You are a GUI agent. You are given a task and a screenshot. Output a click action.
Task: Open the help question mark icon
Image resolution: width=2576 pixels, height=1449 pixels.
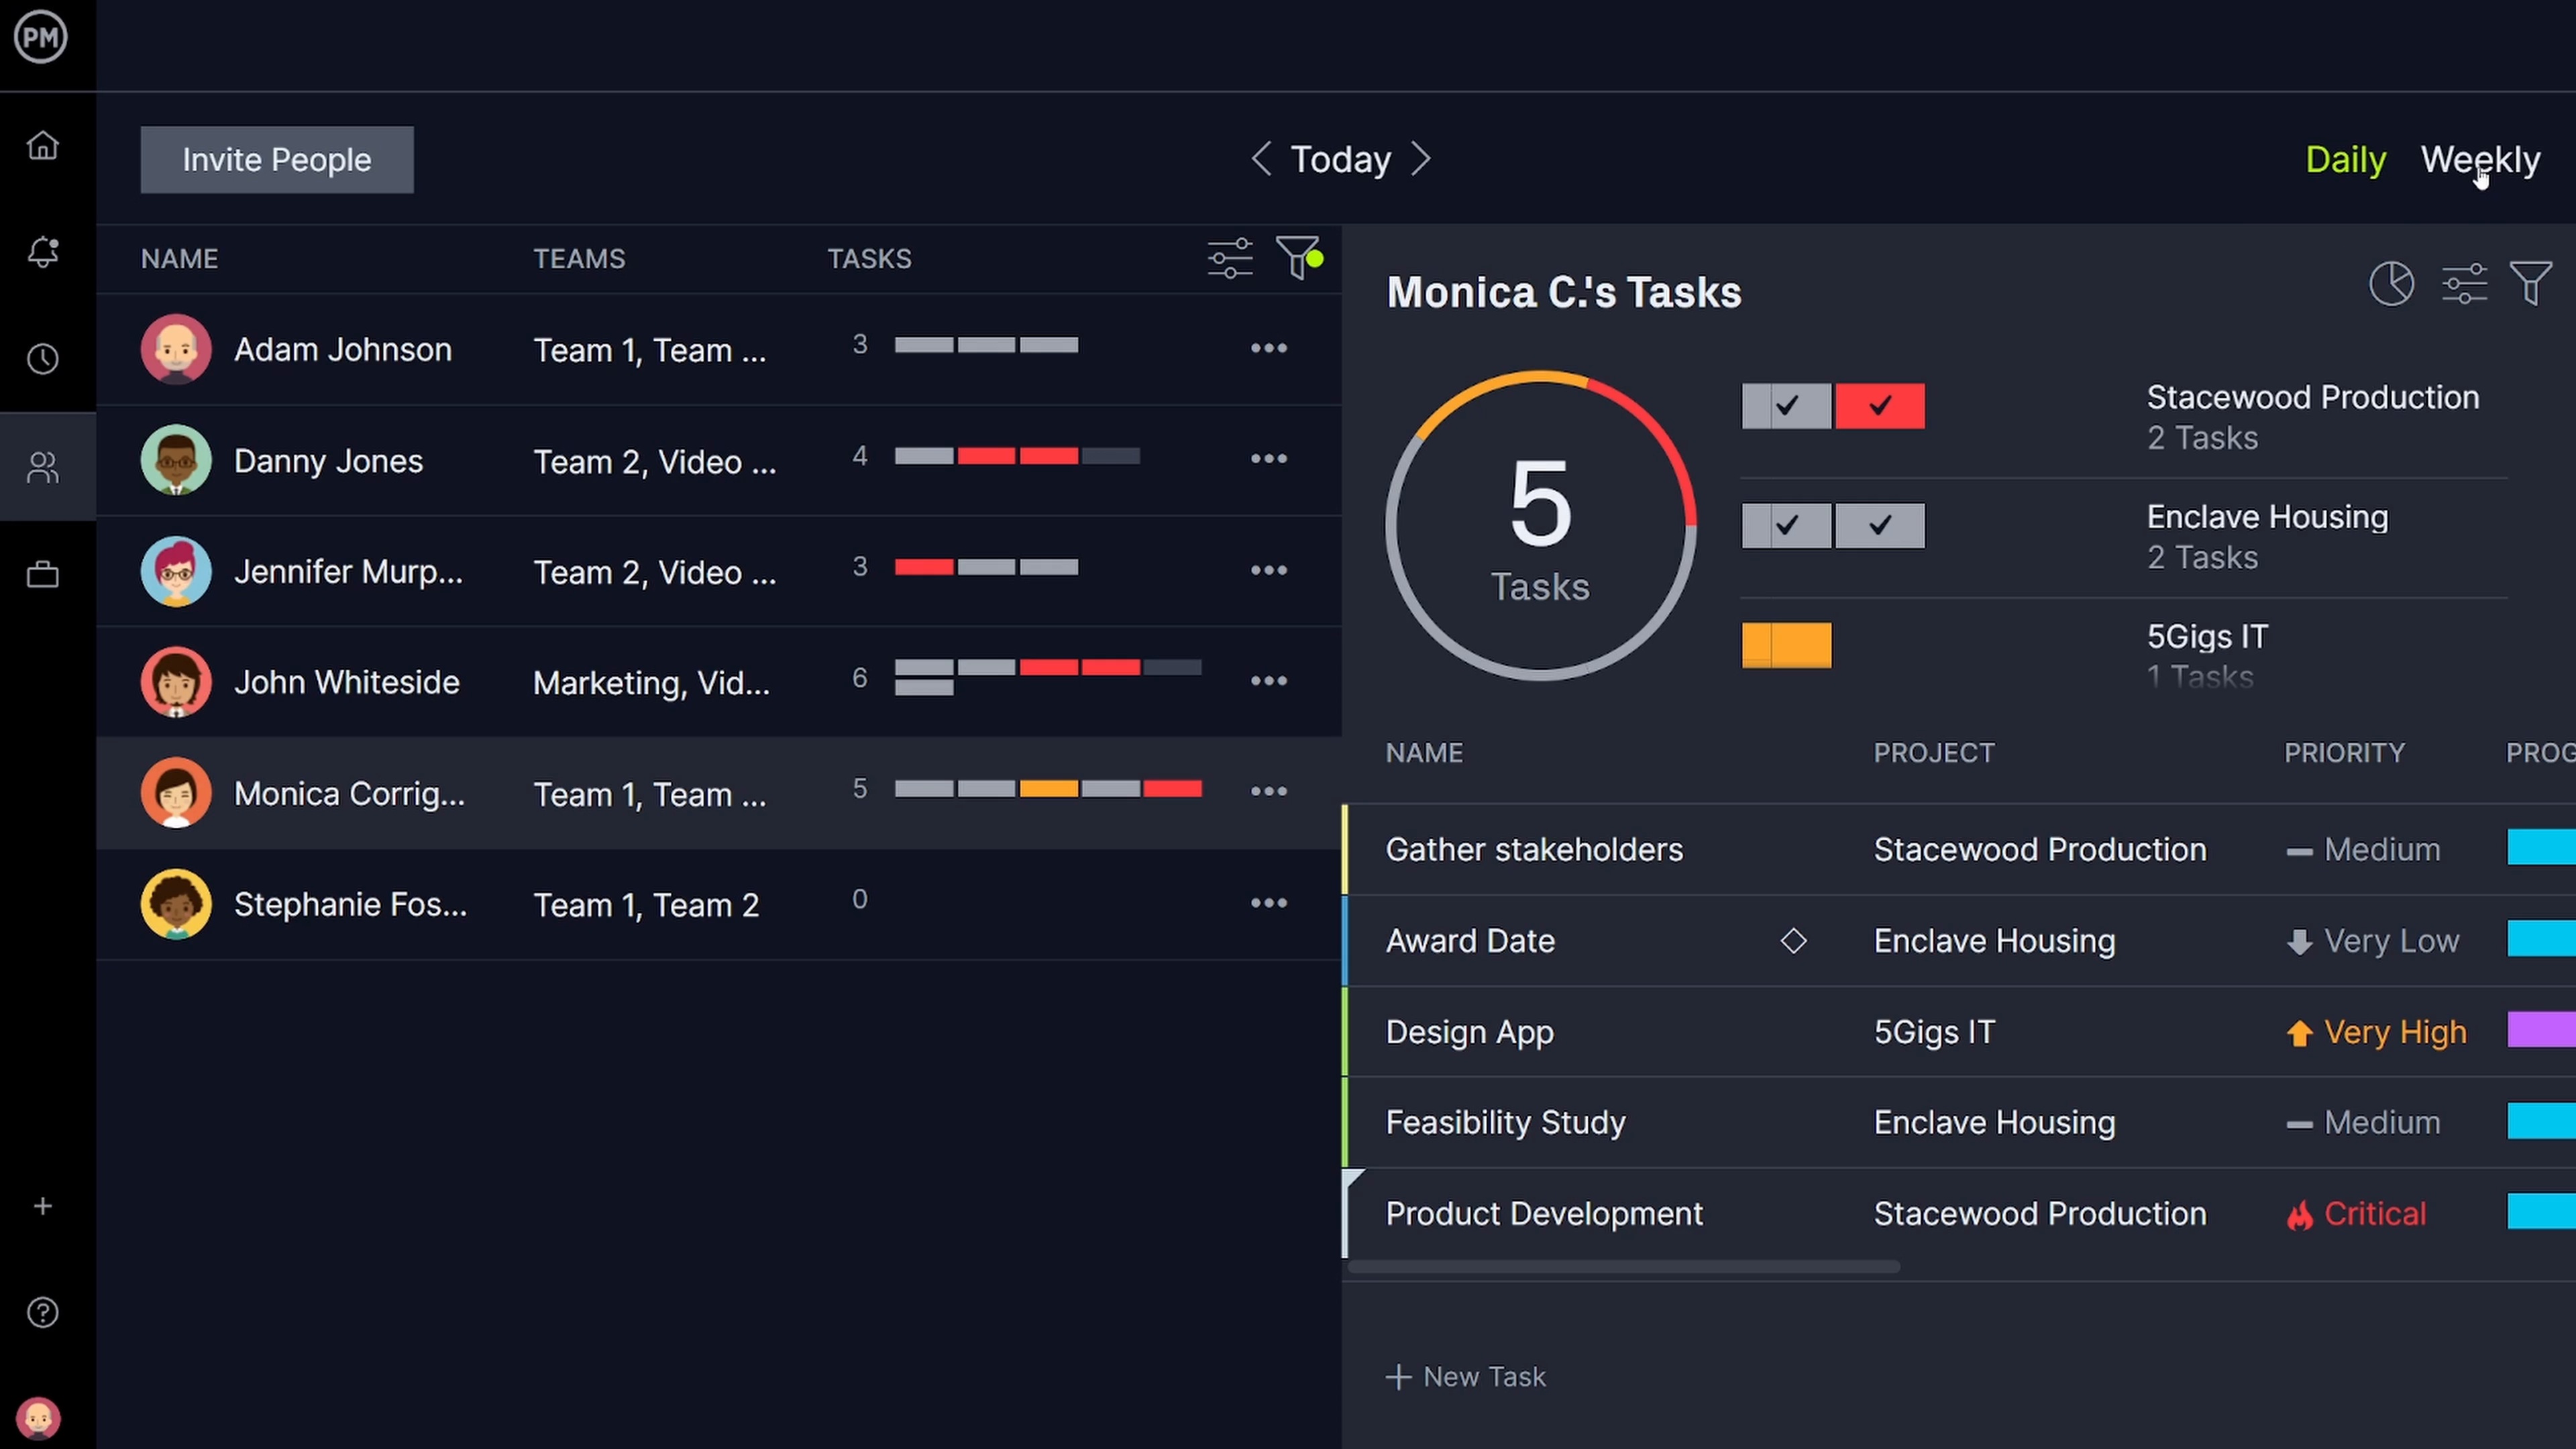tap(42, 1312)
